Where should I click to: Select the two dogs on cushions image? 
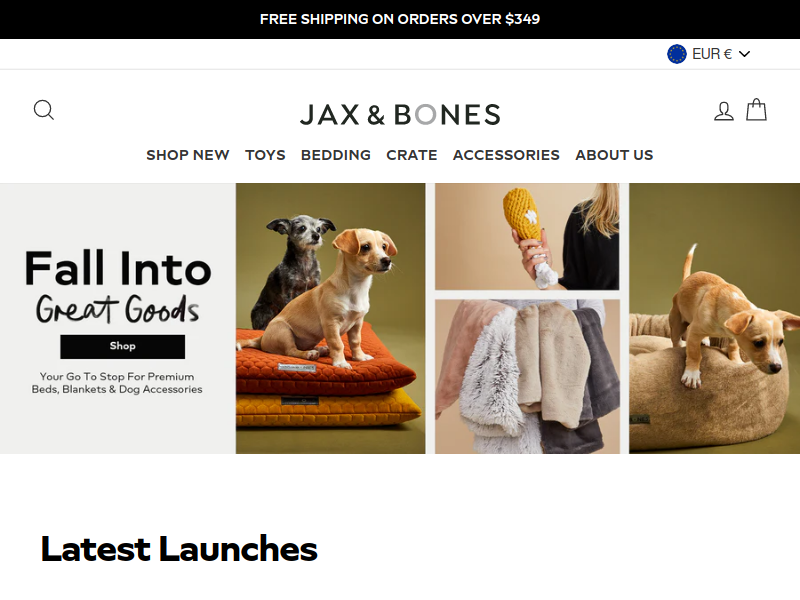click(330, 318)
